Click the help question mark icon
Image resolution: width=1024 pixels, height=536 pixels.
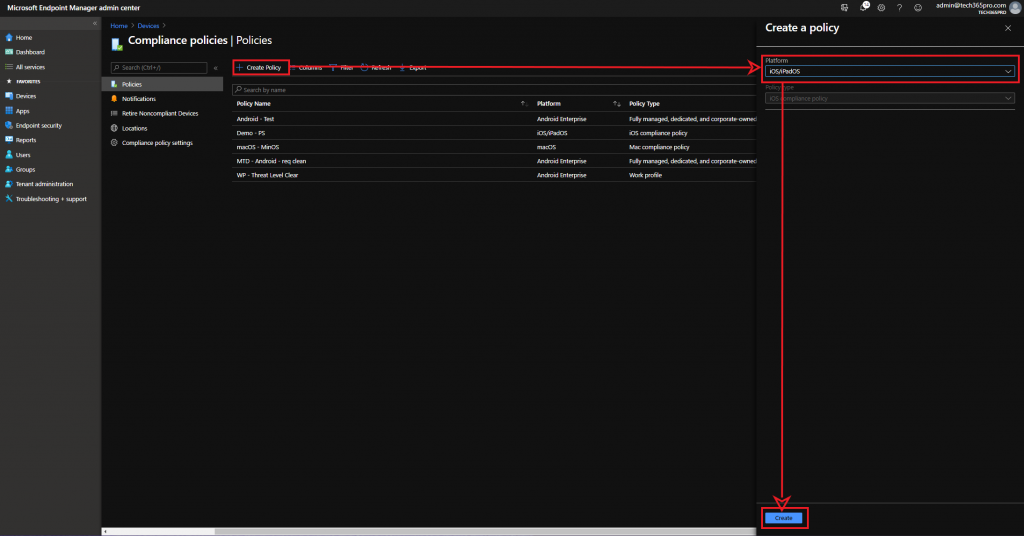[x=899, y=7]
